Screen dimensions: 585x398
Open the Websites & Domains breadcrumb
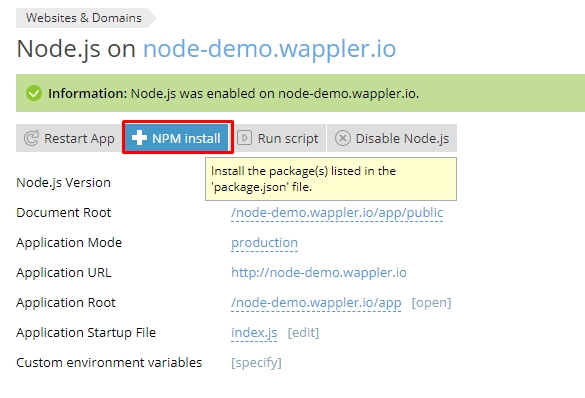84,18
